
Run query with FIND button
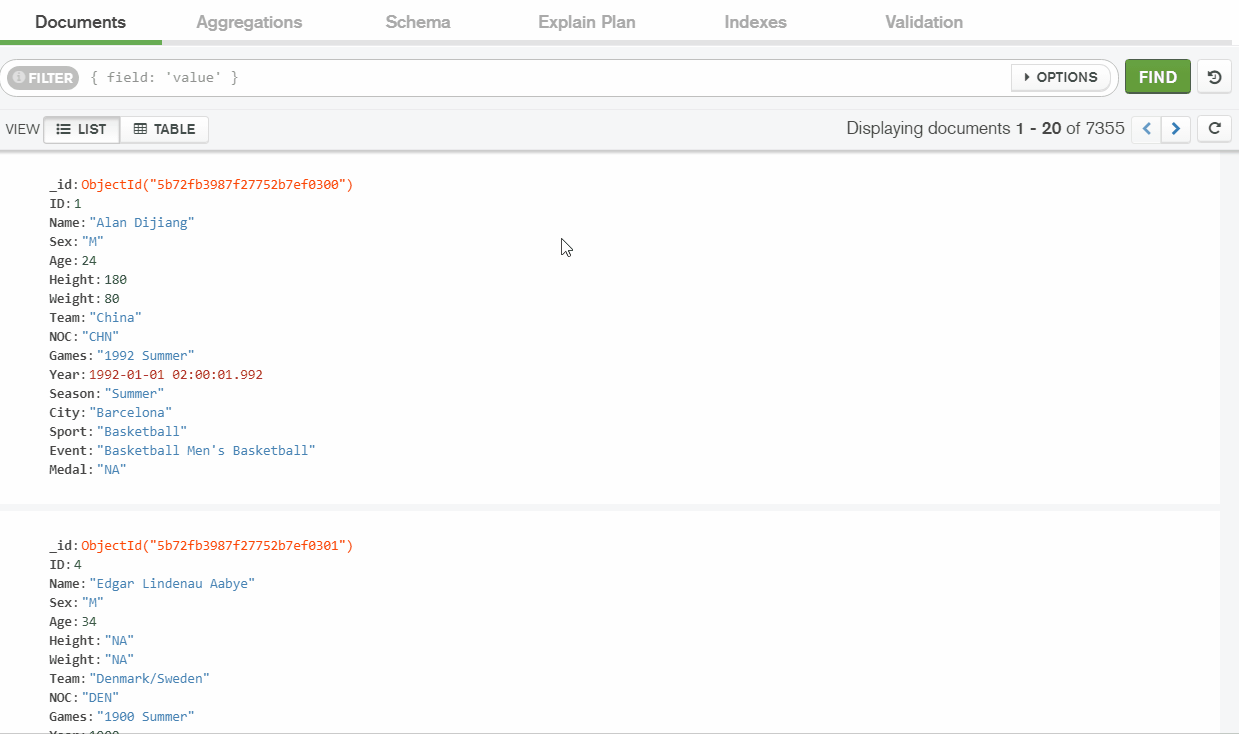[1157, 77]
